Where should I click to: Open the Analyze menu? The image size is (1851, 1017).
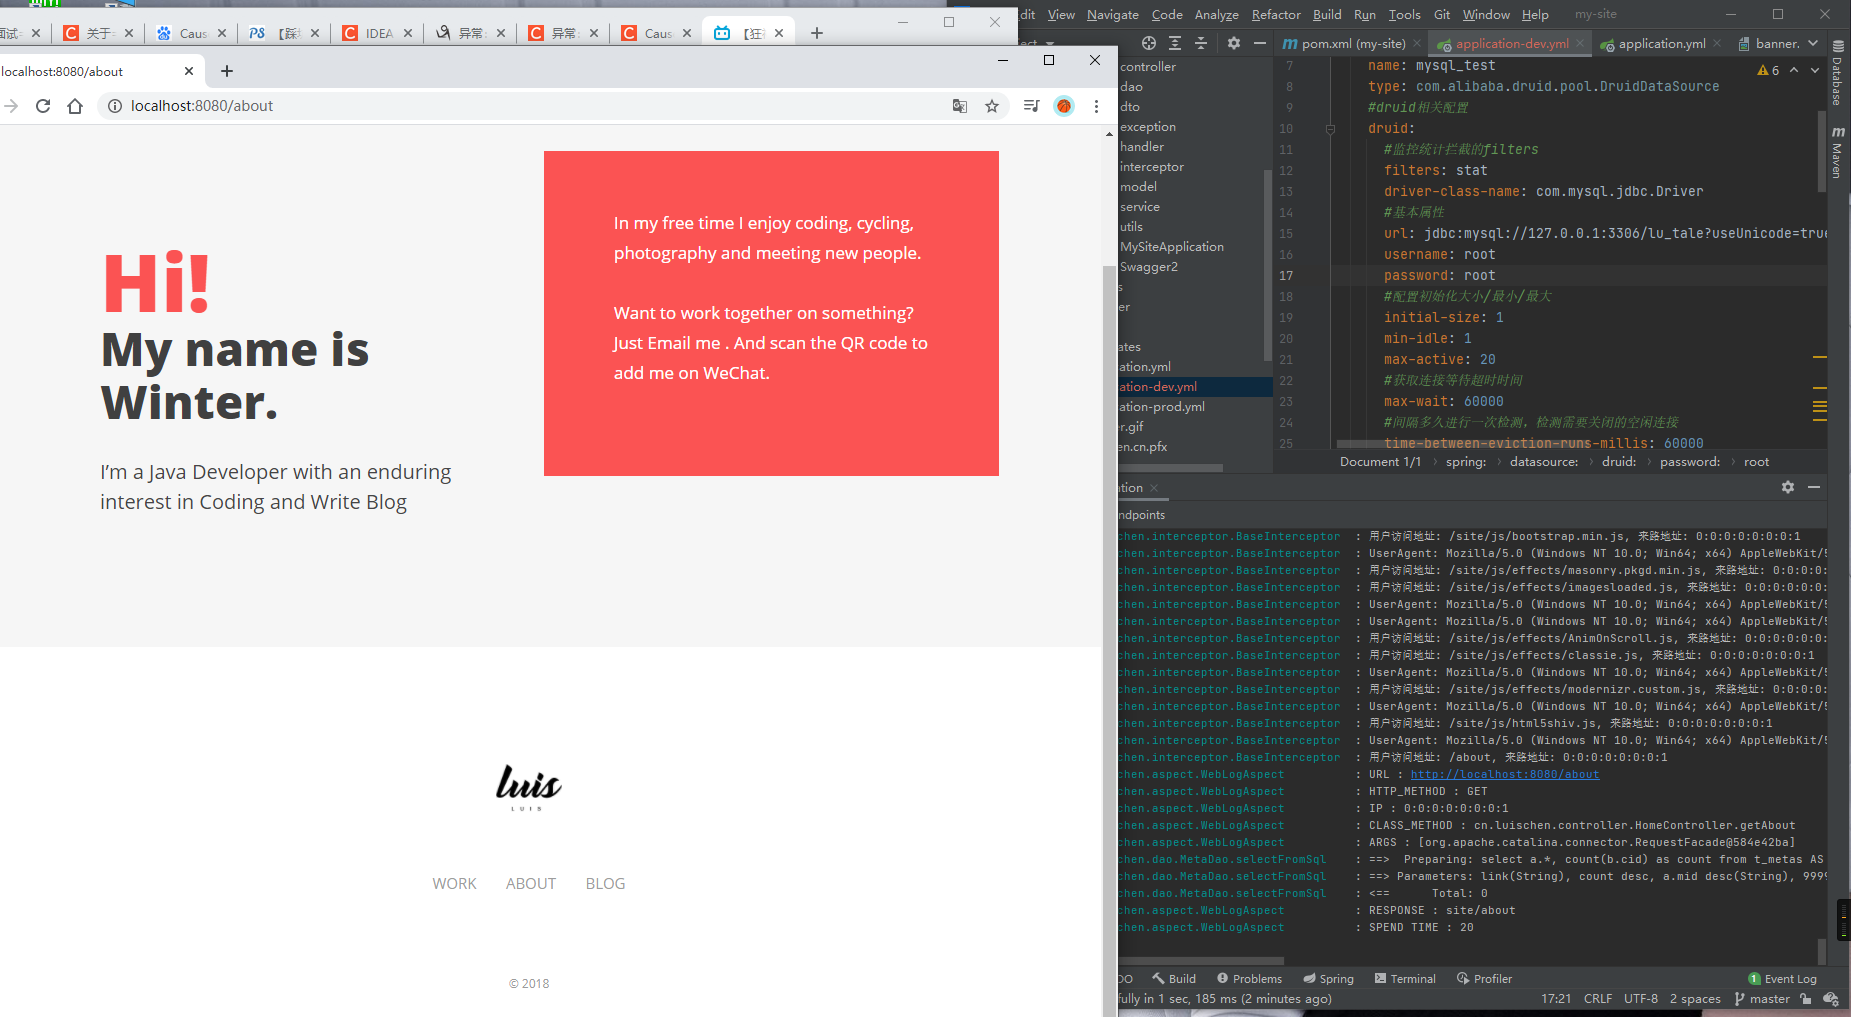pyautogui.click(x=1217, y=15)
